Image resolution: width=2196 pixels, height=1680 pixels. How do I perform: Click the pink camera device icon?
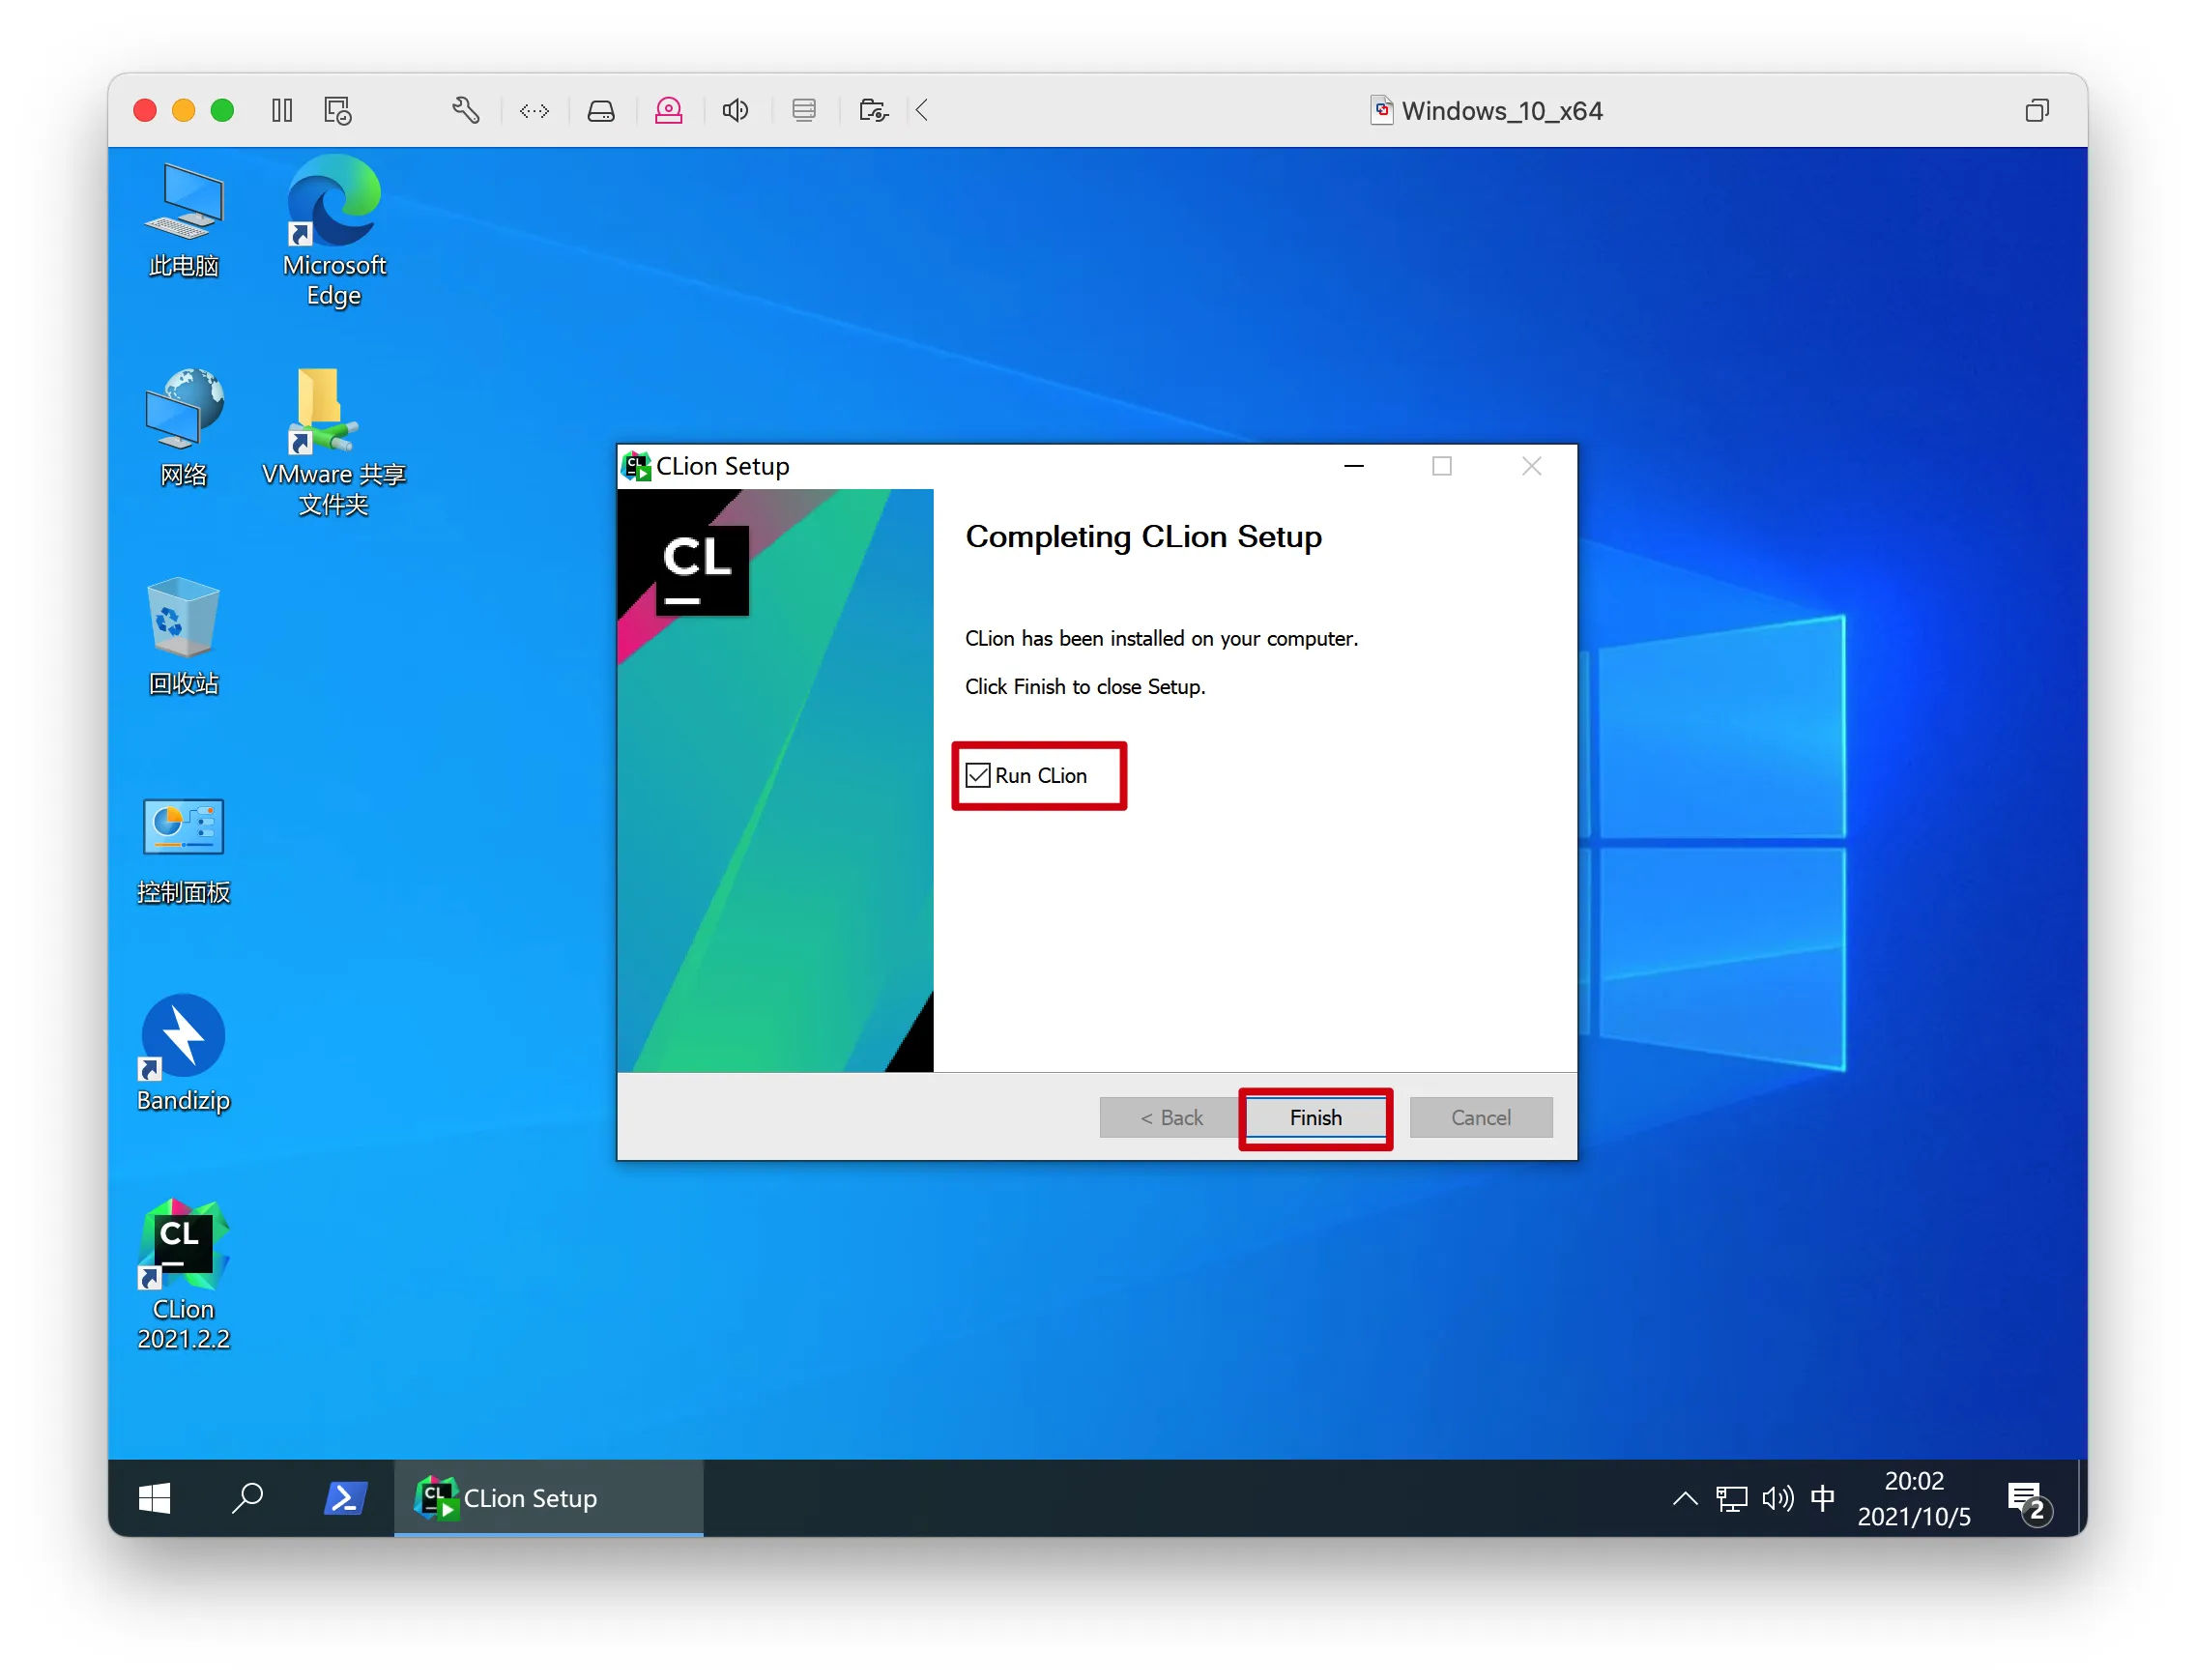point(668,110)
